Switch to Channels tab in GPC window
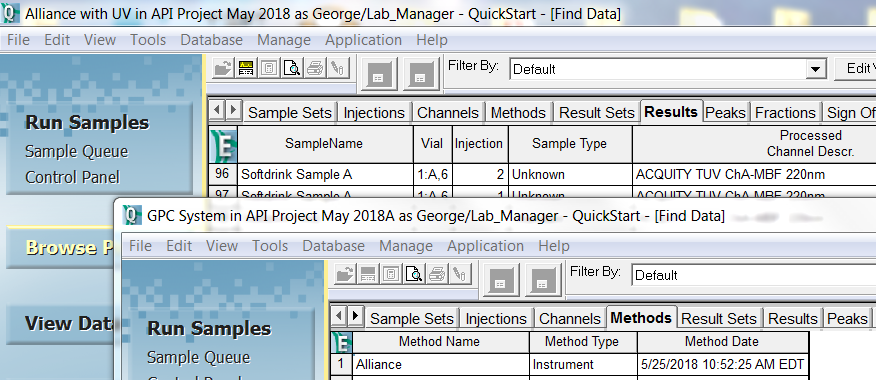This screenshot has height=380, width=876. tap(569, 319)
